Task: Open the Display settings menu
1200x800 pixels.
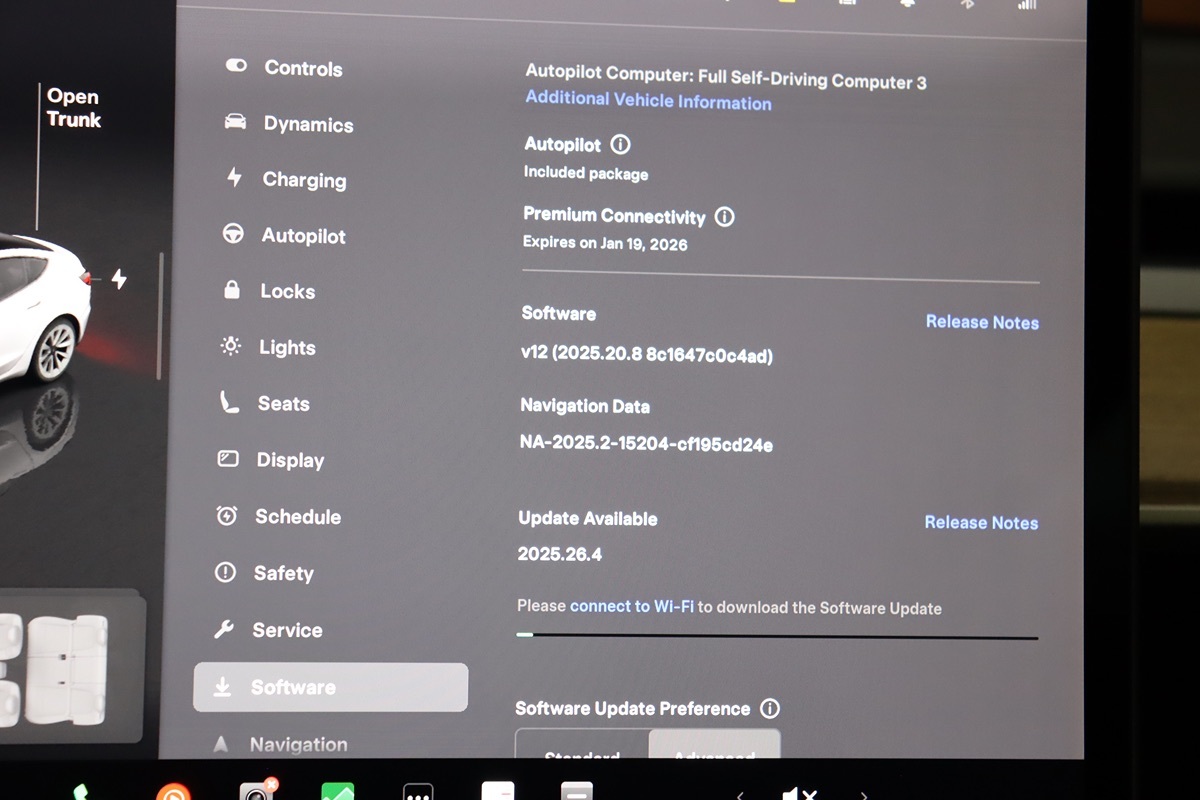Action: coord(290,460)
